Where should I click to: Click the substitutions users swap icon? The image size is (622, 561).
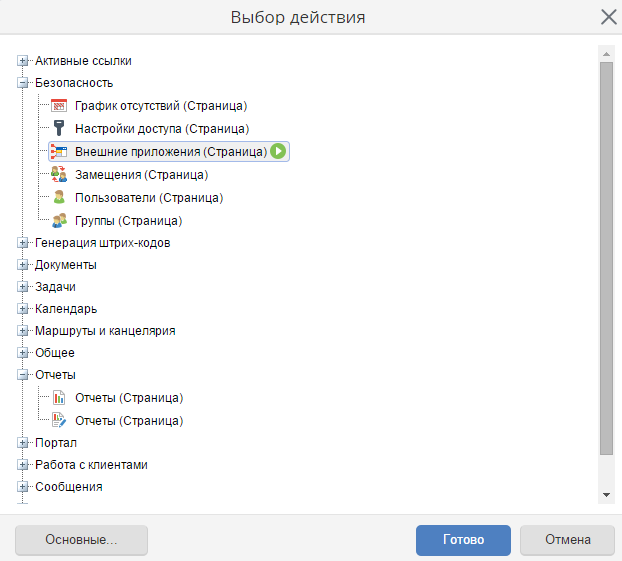tap(59, 174)
